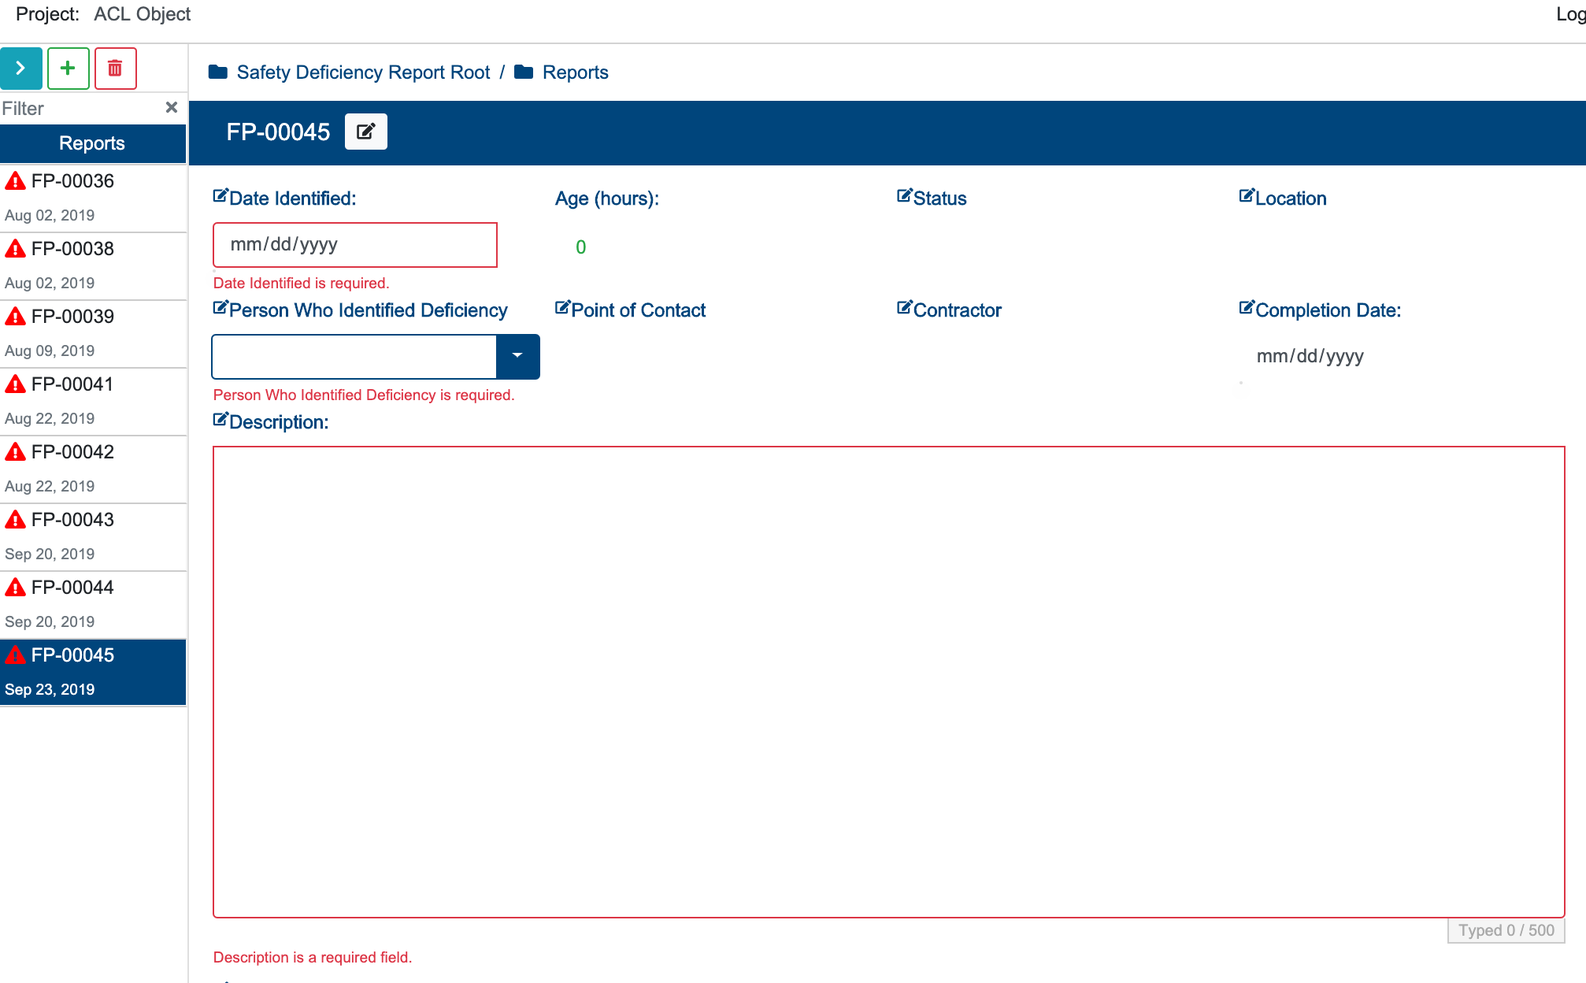Image resolution: width=1586 pixels, height=983 pixels.
Task: Click the 'Project: ACL Object' header text
Action: coord(103,14)
